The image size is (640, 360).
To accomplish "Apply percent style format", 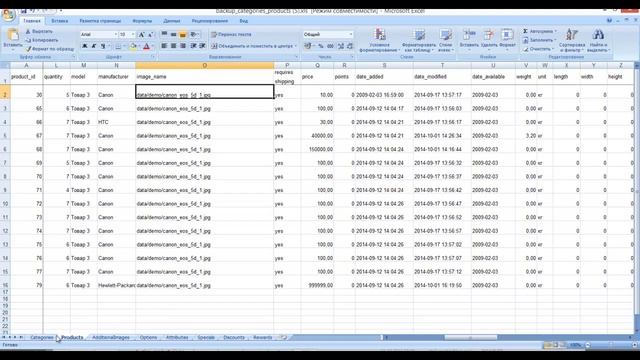I will pyautogui.click(x=321, y=46).
